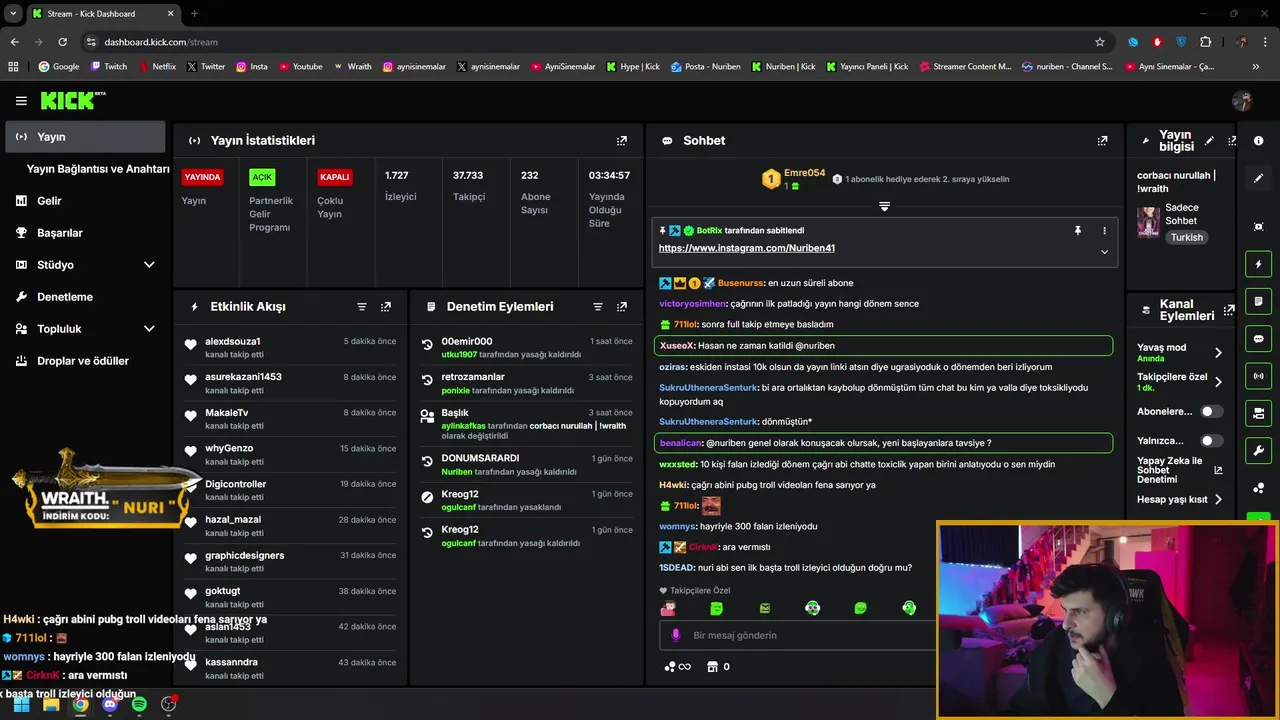Click the highlighted XuseoX chat message
1280x720 pixels.
883,345
